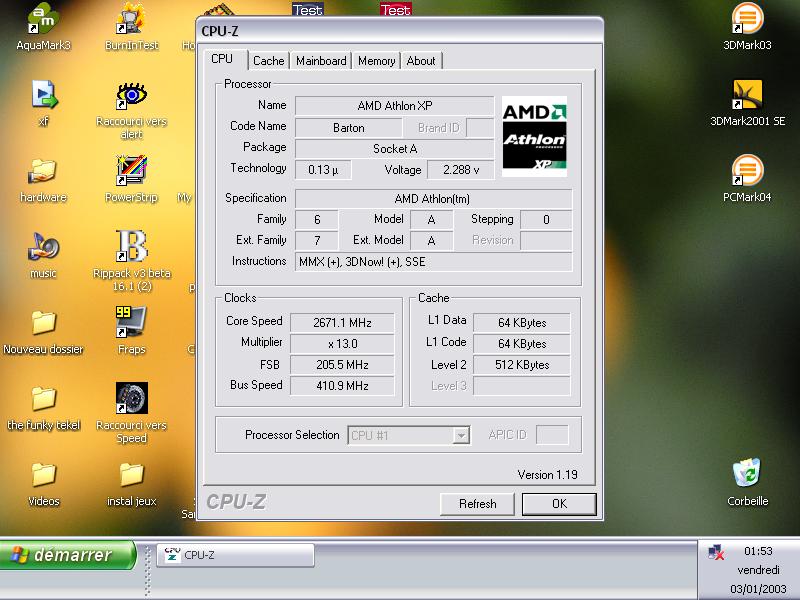
Task: Open the Mainboard tab
Action: click(321, 61)
